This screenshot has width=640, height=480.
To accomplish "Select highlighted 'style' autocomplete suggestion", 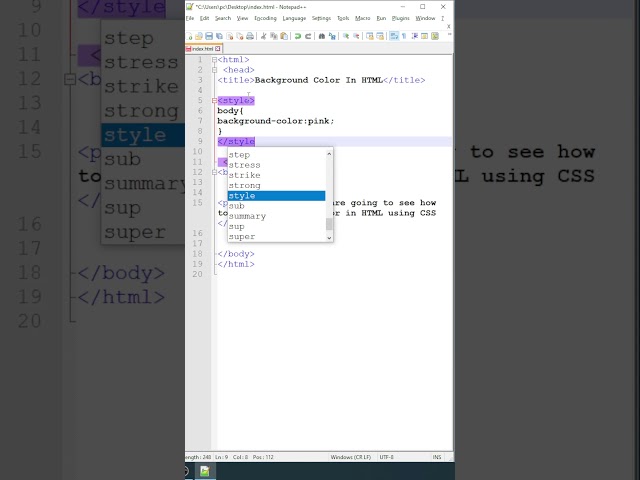I will pyautogui.click(x=276, y=196).
